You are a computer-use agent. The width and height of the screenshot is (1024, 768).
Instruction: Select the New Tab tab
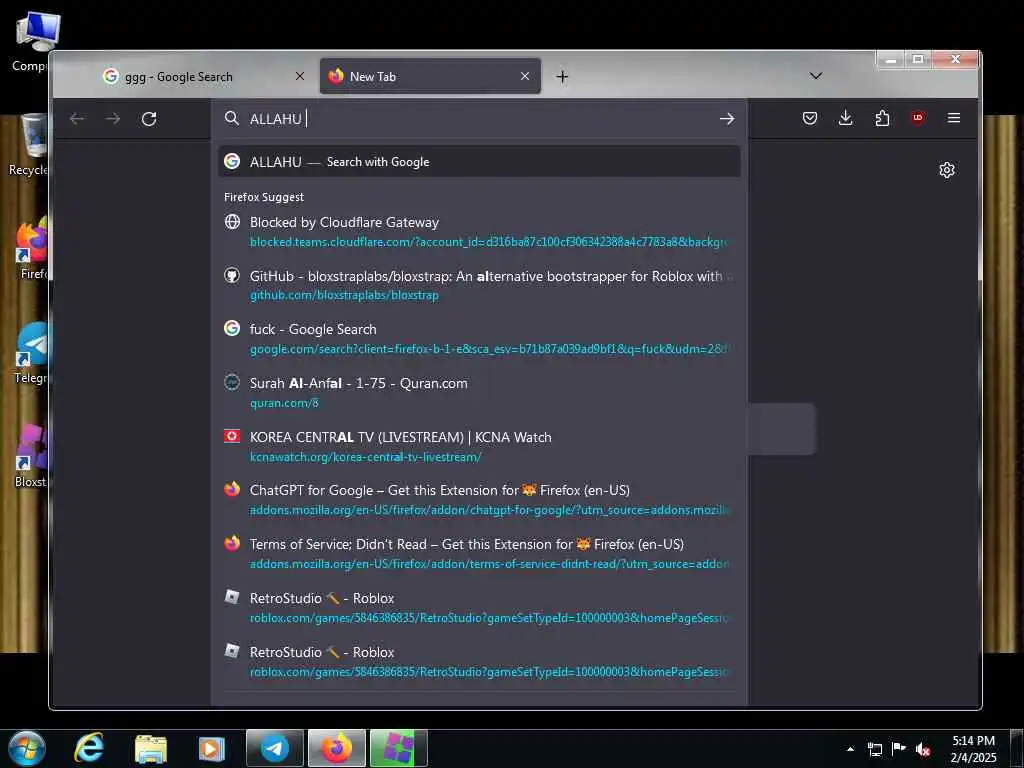pos(430,76)
